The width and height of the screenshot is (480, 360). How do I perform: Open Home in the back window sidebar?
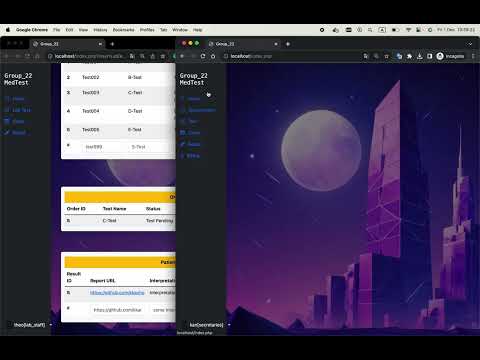click(15, 99)
